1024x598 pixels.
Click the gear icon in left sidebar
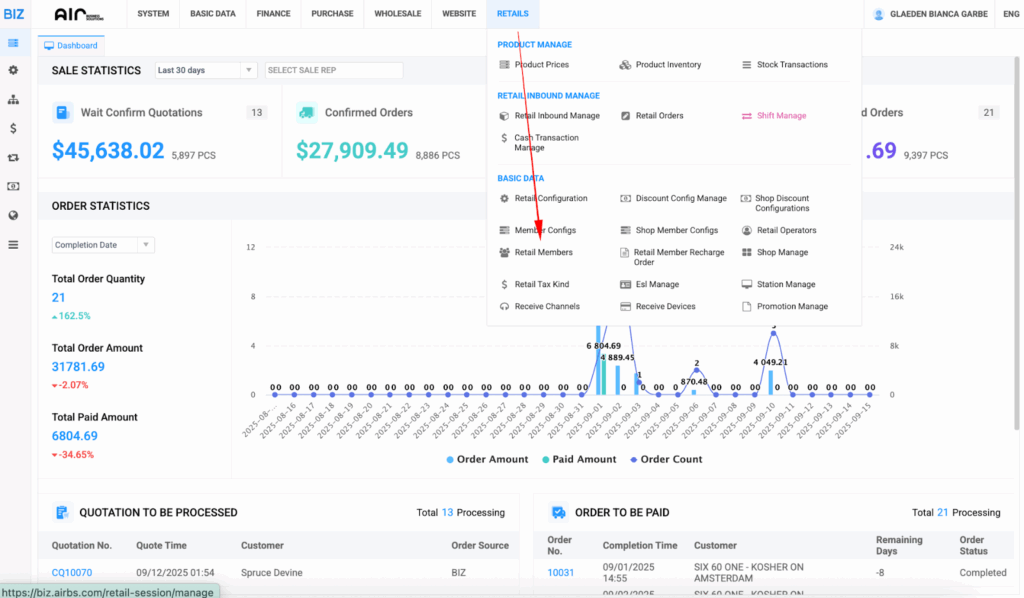pos(13,71)
